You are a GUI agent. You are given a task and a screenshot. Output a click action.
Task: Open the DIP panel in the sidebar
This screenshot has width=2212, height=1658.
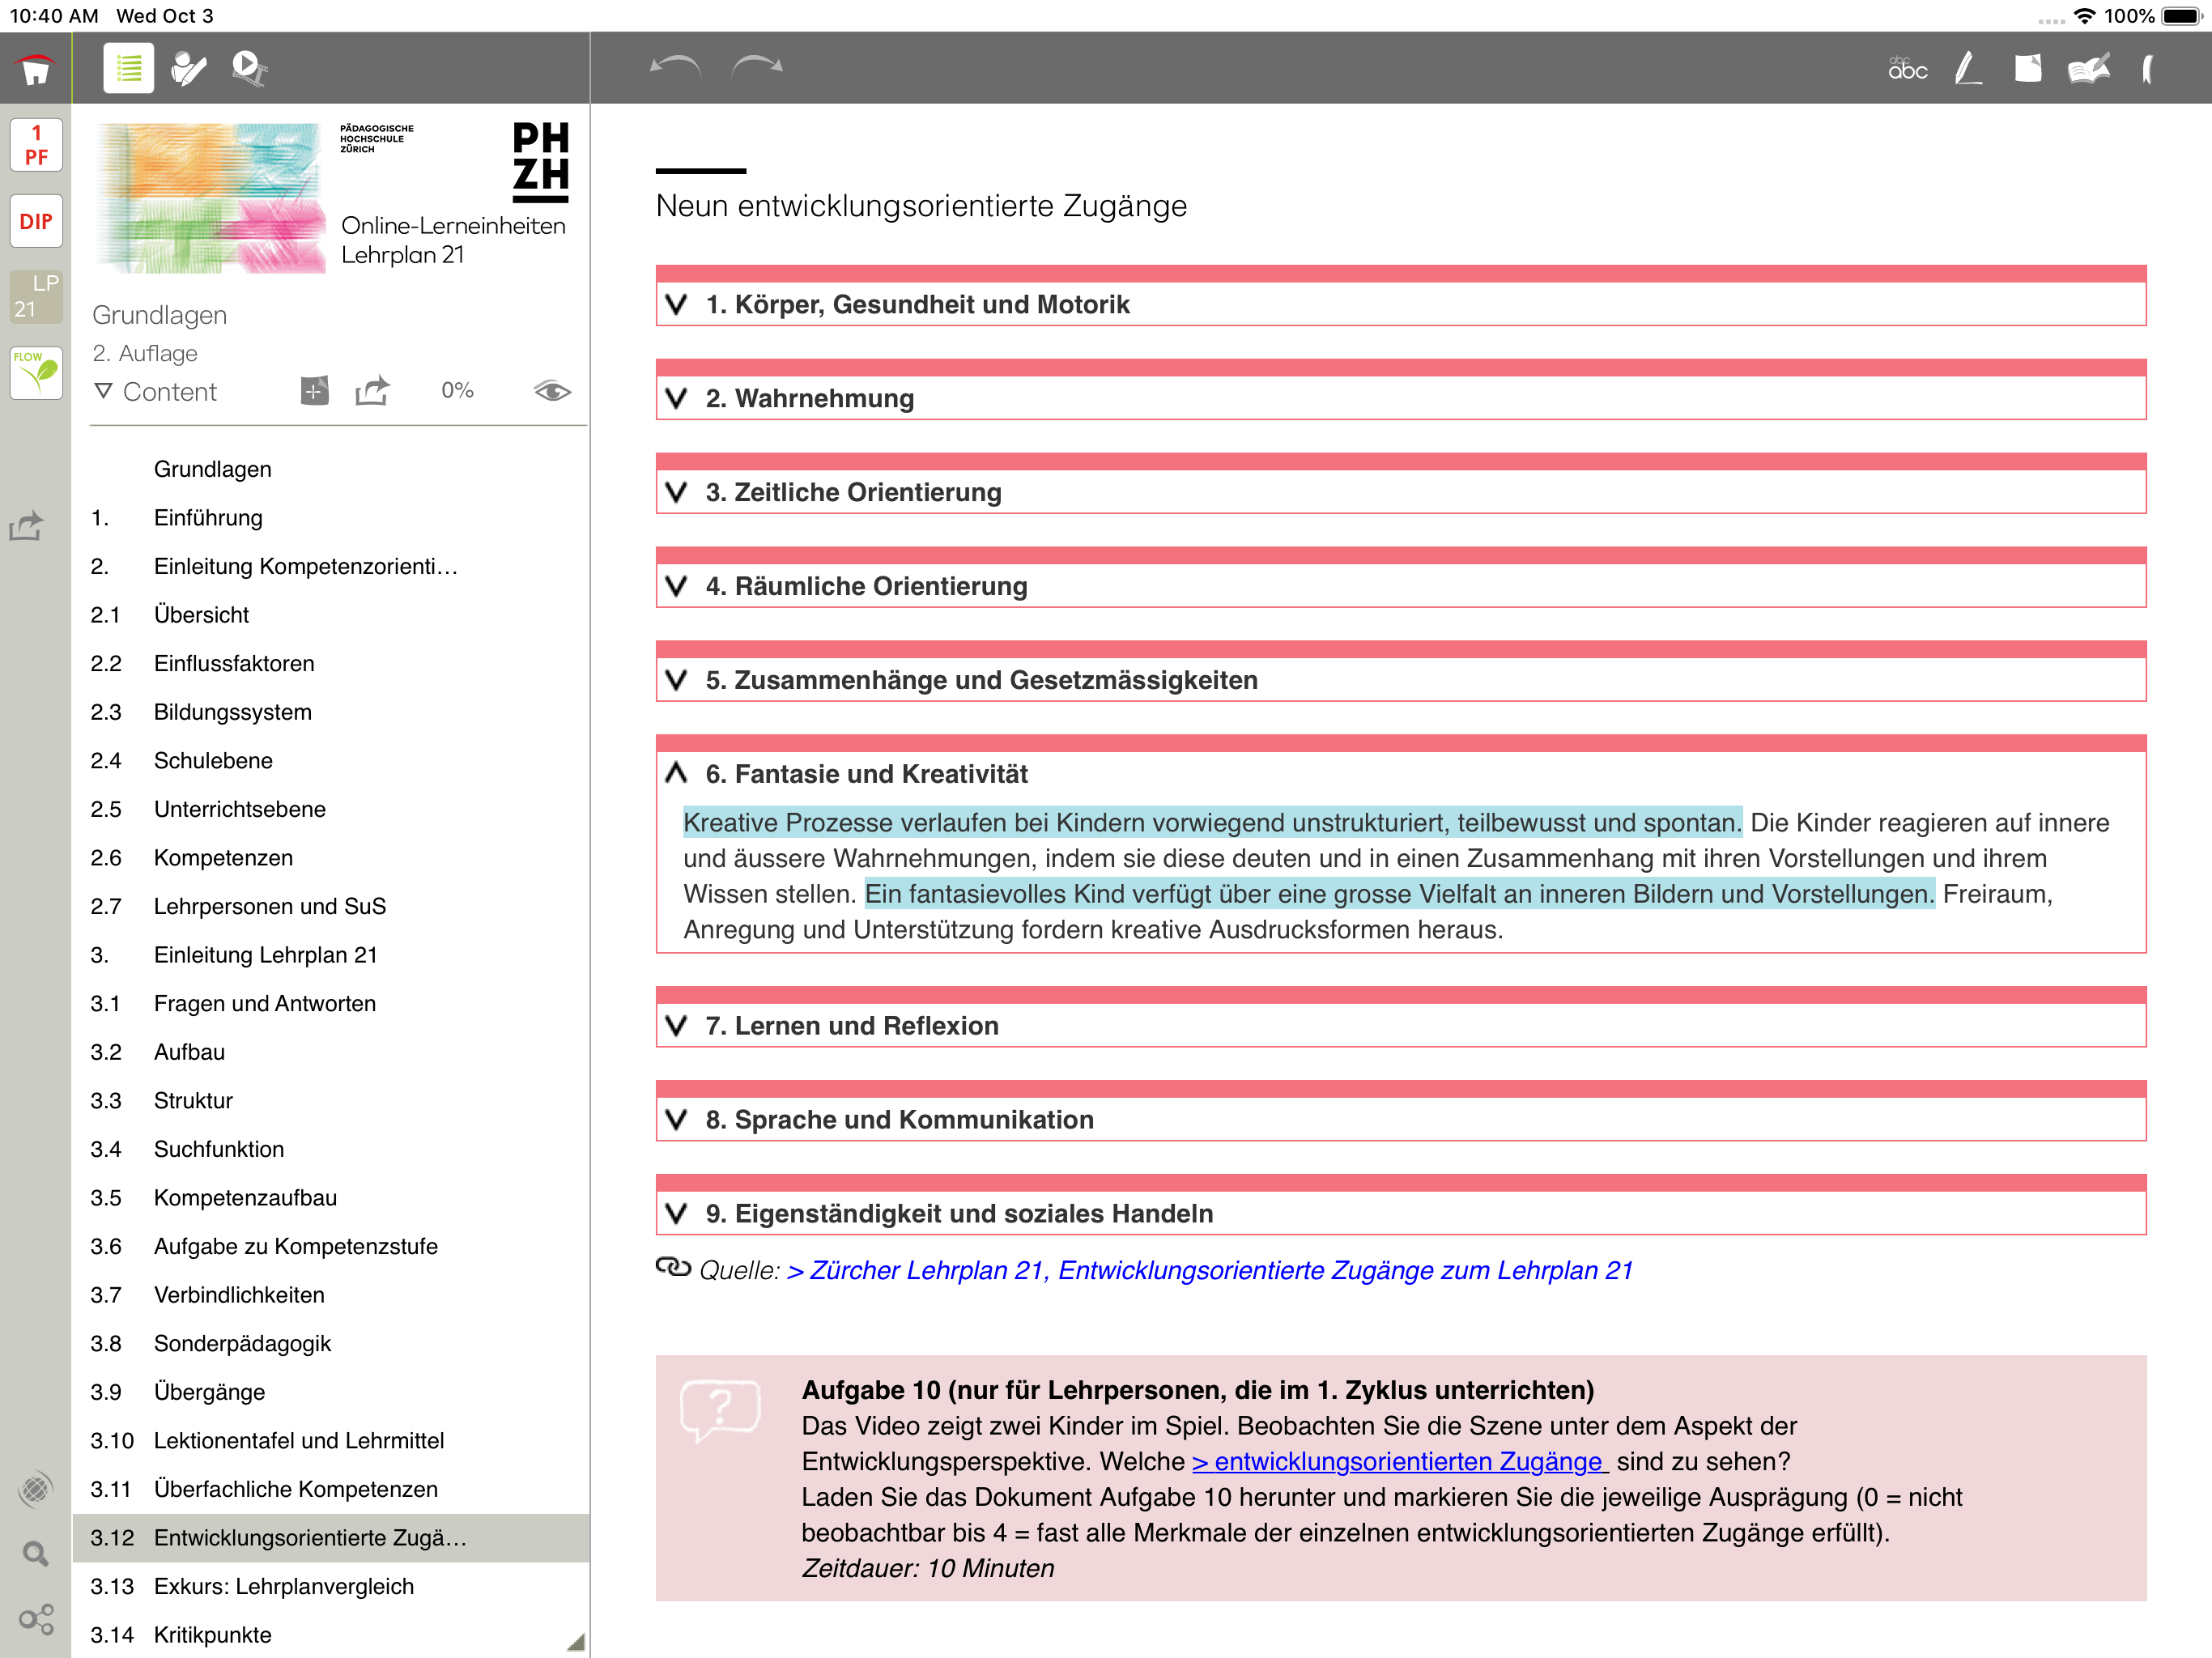pyautogui.click(x=35, y=221)
